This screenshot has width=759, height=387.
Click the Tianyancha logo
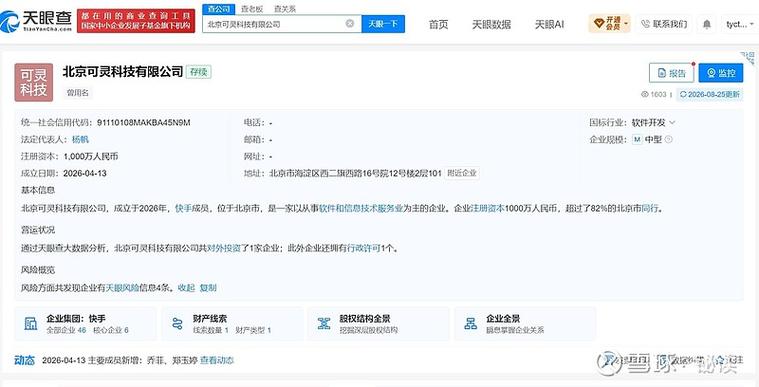36,21
